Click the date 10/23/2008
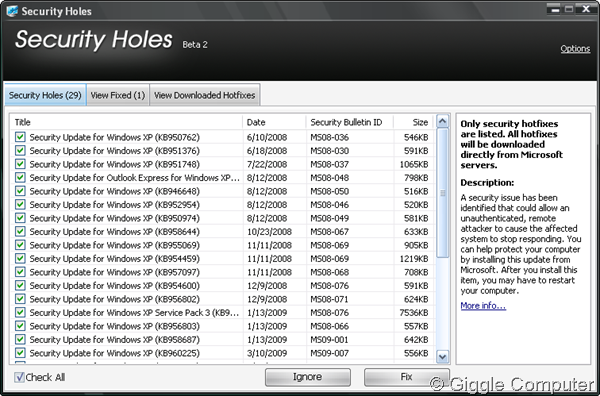600x396 pixels. pos(269,231)
